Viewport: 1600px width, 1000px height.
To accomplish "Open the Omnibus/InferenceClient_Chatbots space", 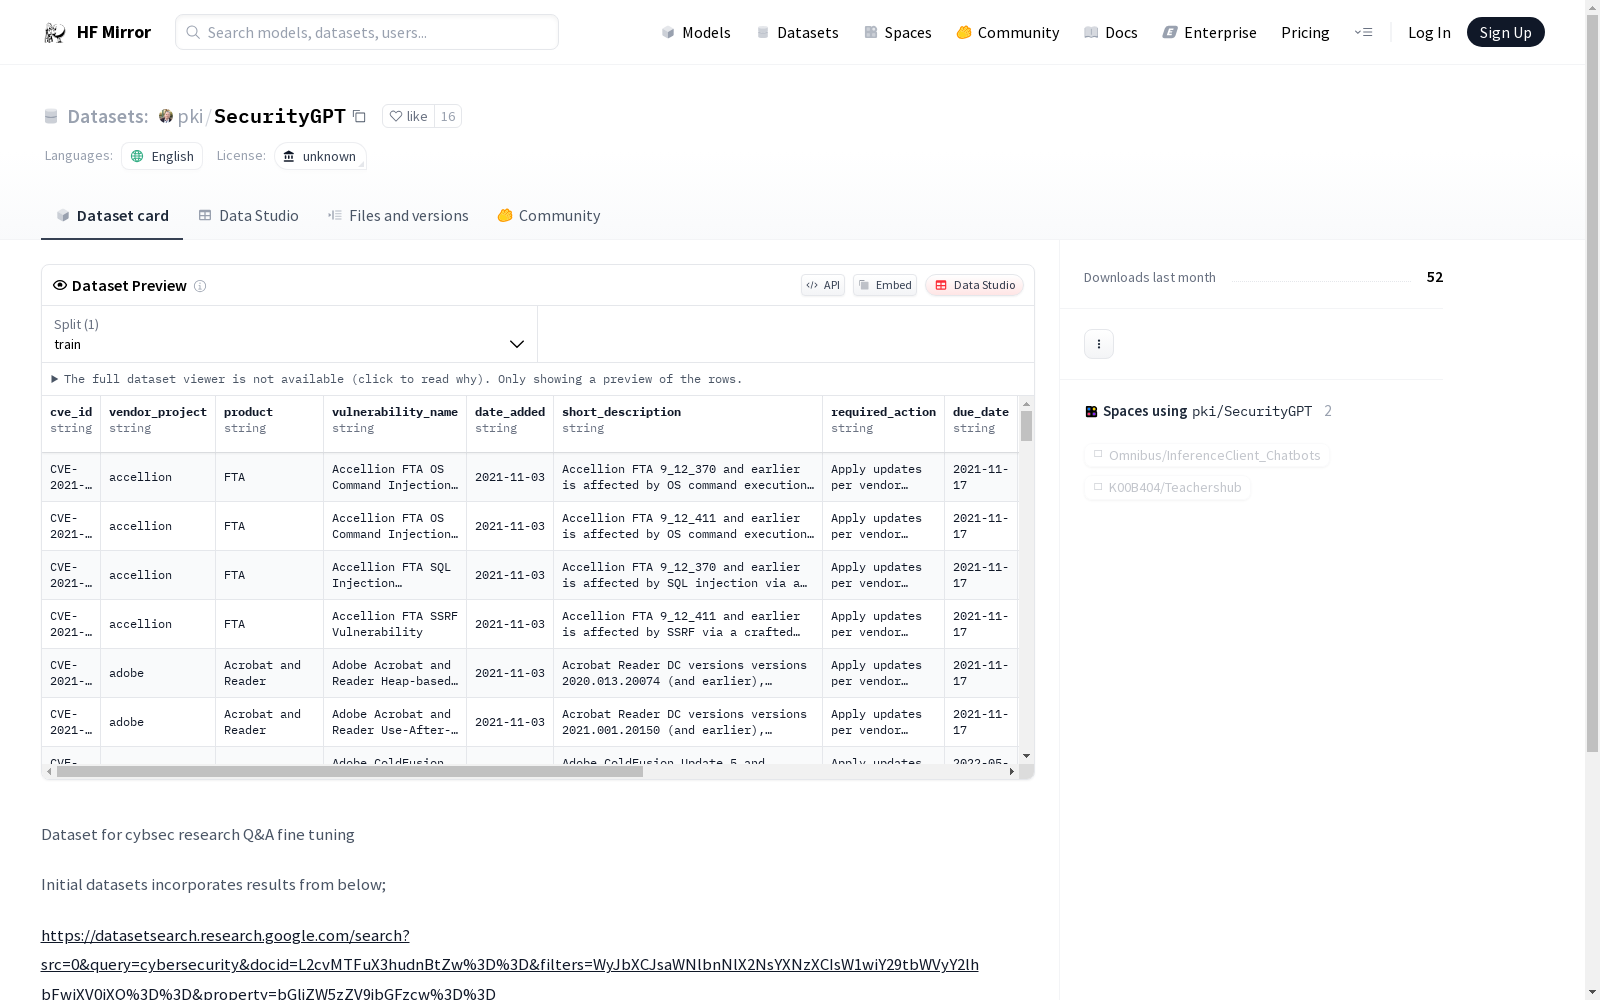I will (x=1206, y=455).
